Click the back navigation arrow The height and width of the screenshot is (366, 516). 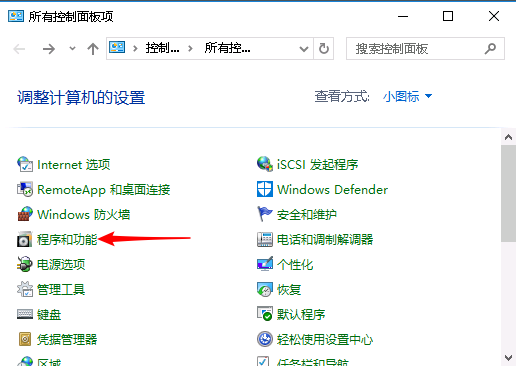click(x=19, y=49)
